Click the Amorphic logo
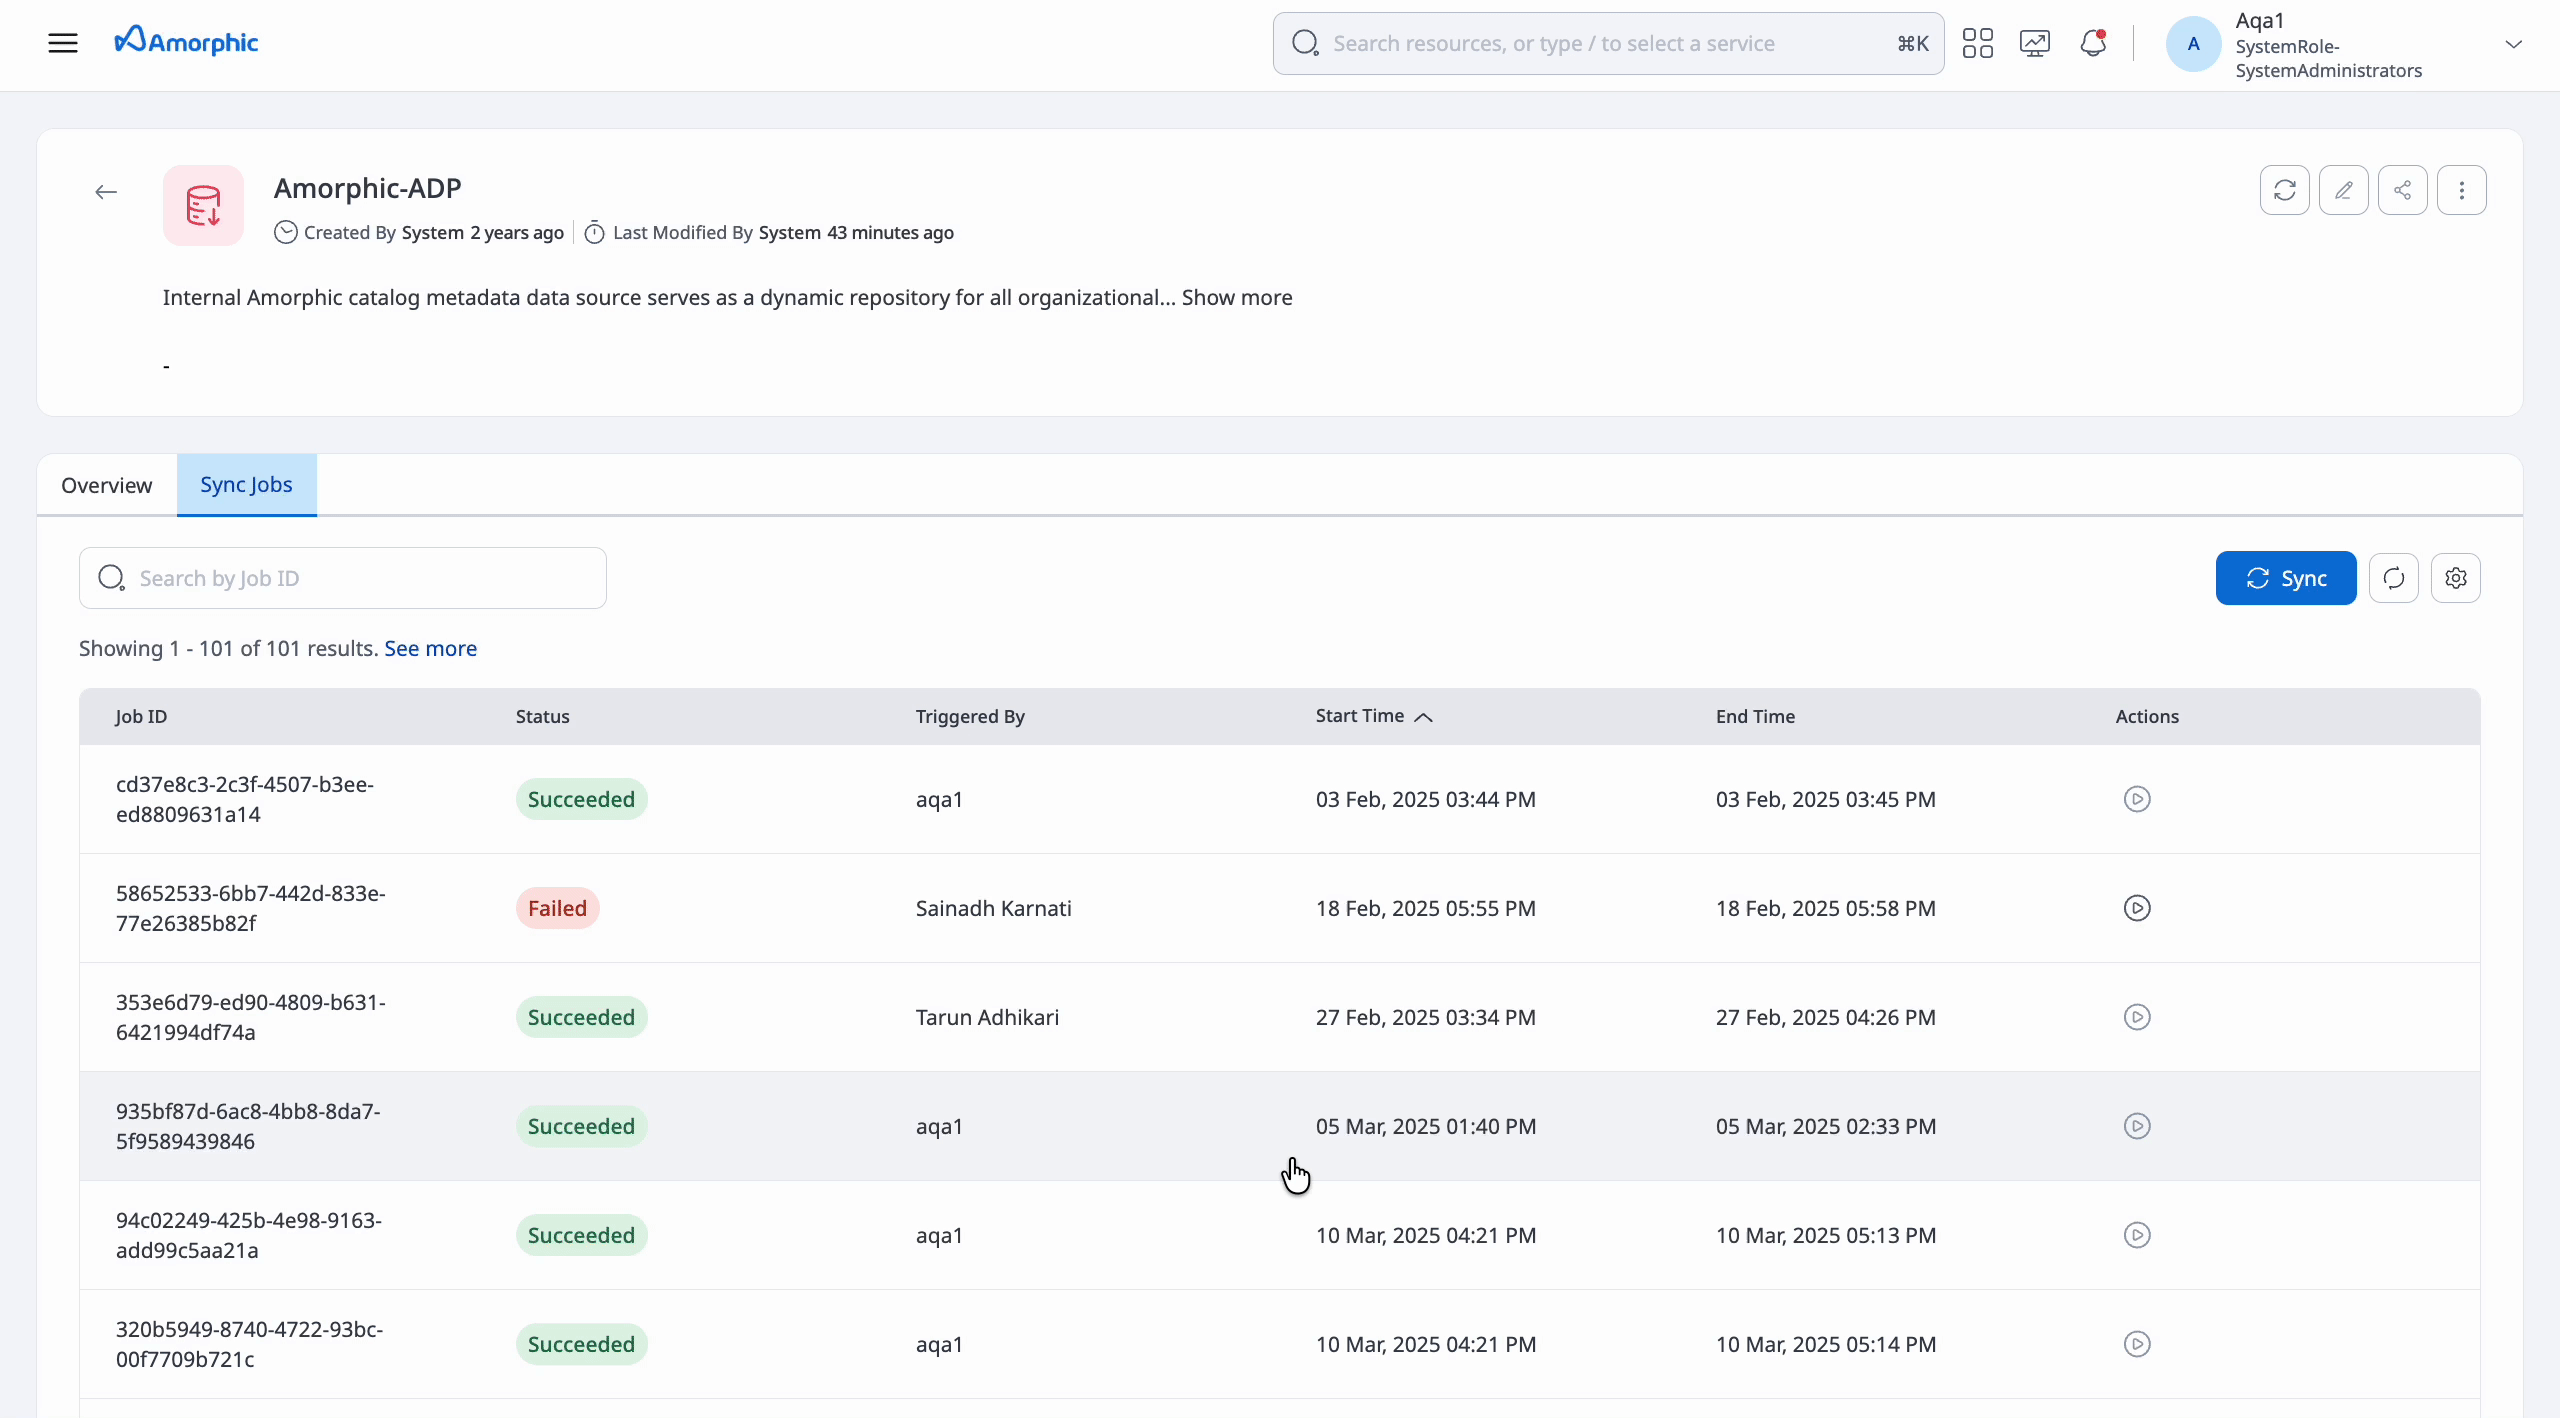Viewport: 2560px width, 1418px height. pyautogui.click(x=186, y=41)
